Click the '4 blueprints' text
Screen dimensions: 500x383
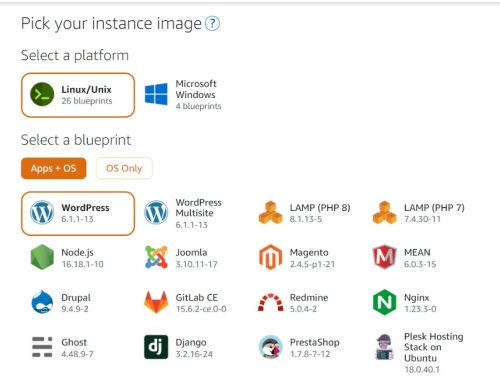coord(198,106)
